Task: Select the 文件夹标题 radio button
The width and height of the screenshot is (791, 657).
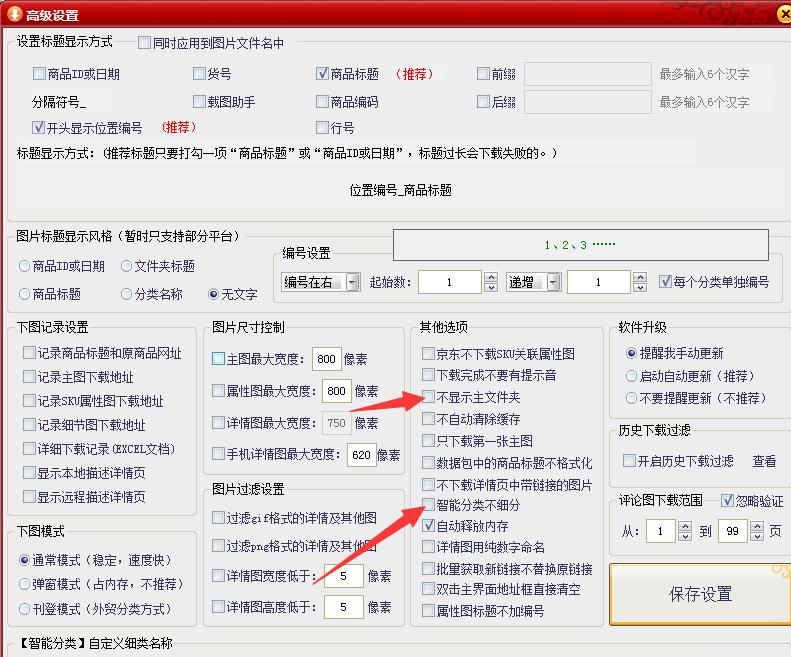Action: click(127, 266)
